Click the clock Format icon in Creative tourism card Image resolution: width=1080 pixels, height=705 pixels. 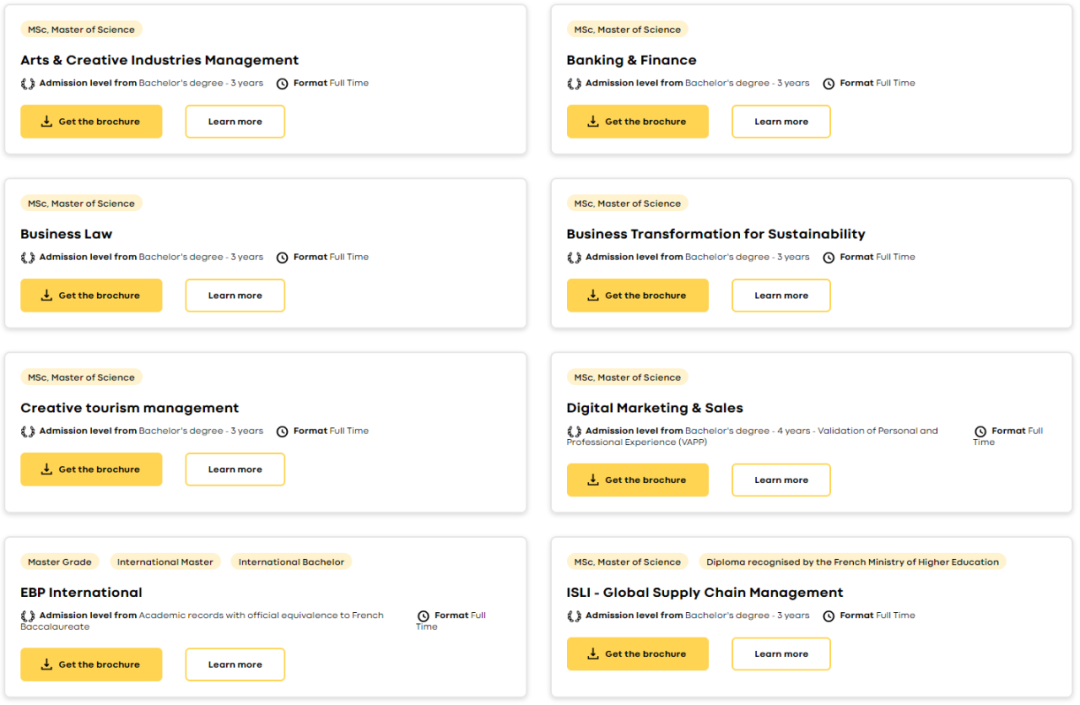click(x=282, y=432)
